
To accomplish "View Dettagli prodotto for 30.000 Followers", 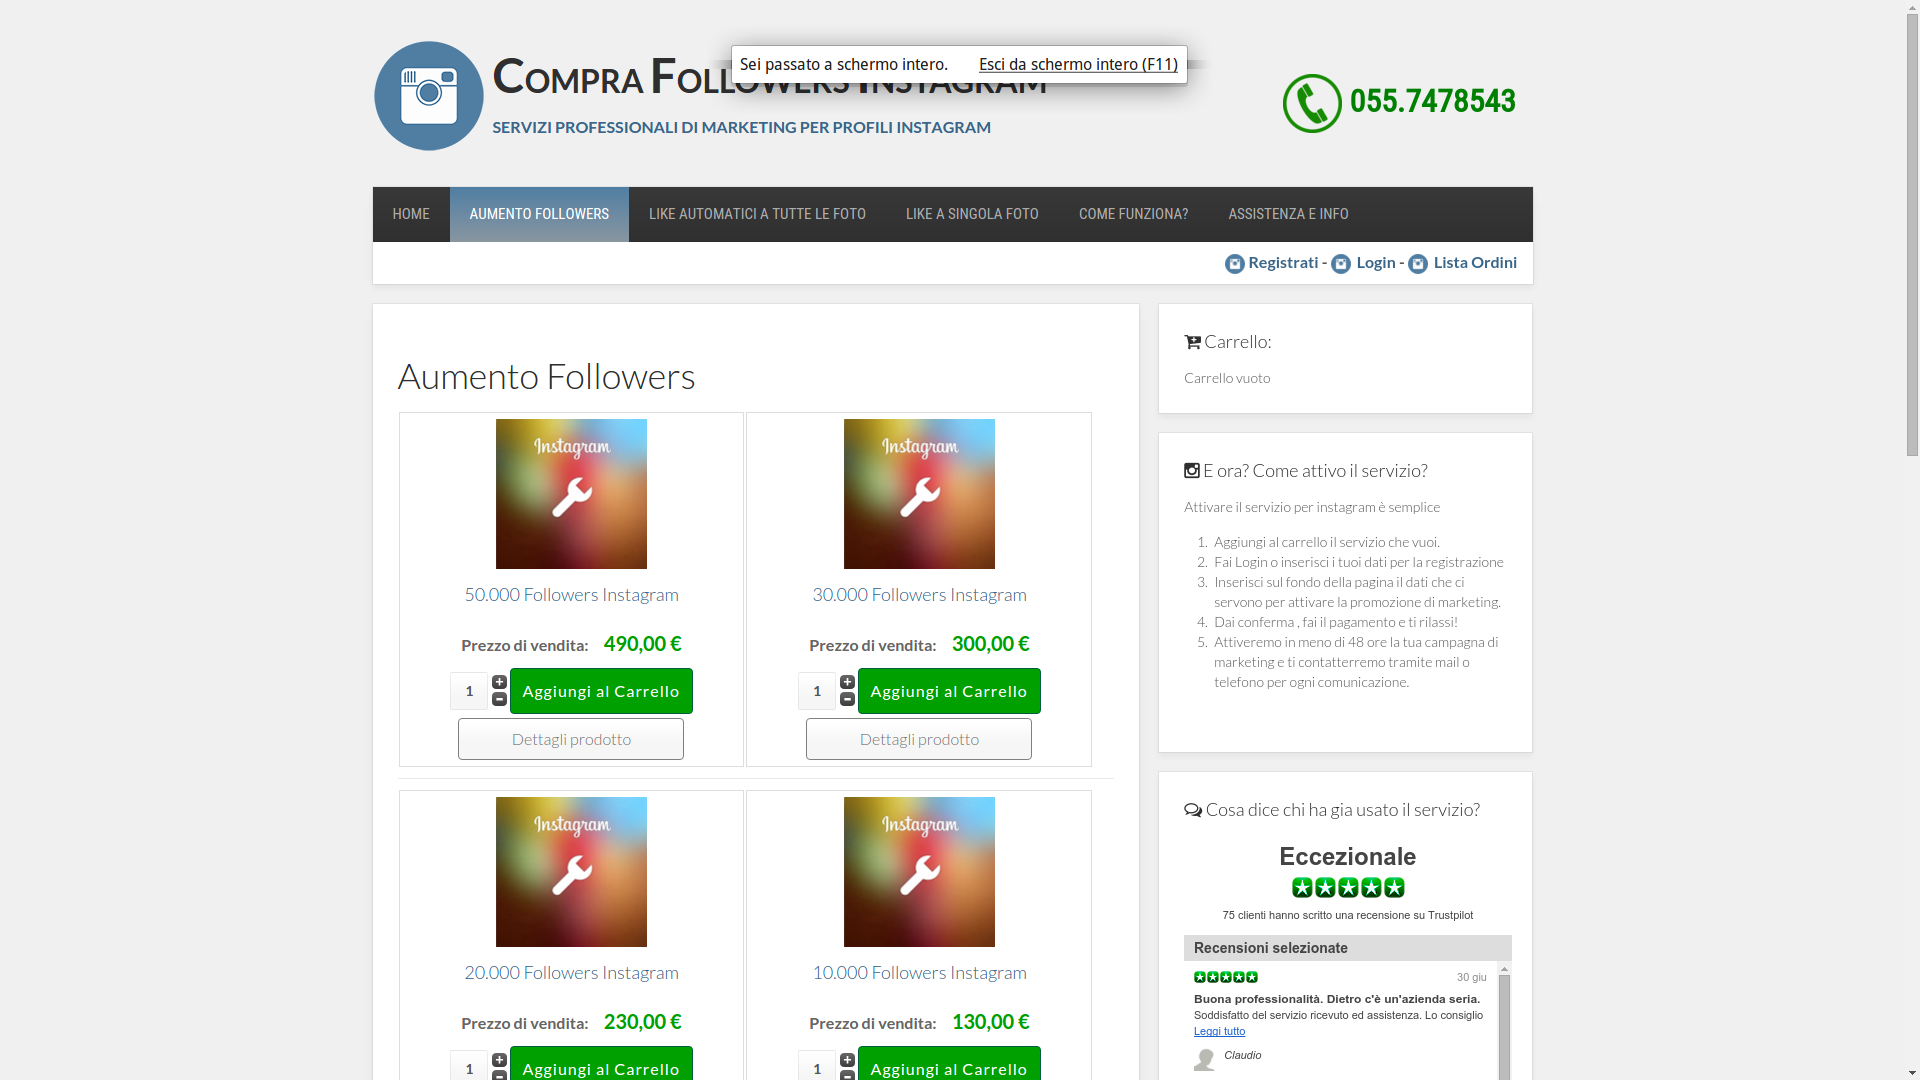I will click(919, 739).
